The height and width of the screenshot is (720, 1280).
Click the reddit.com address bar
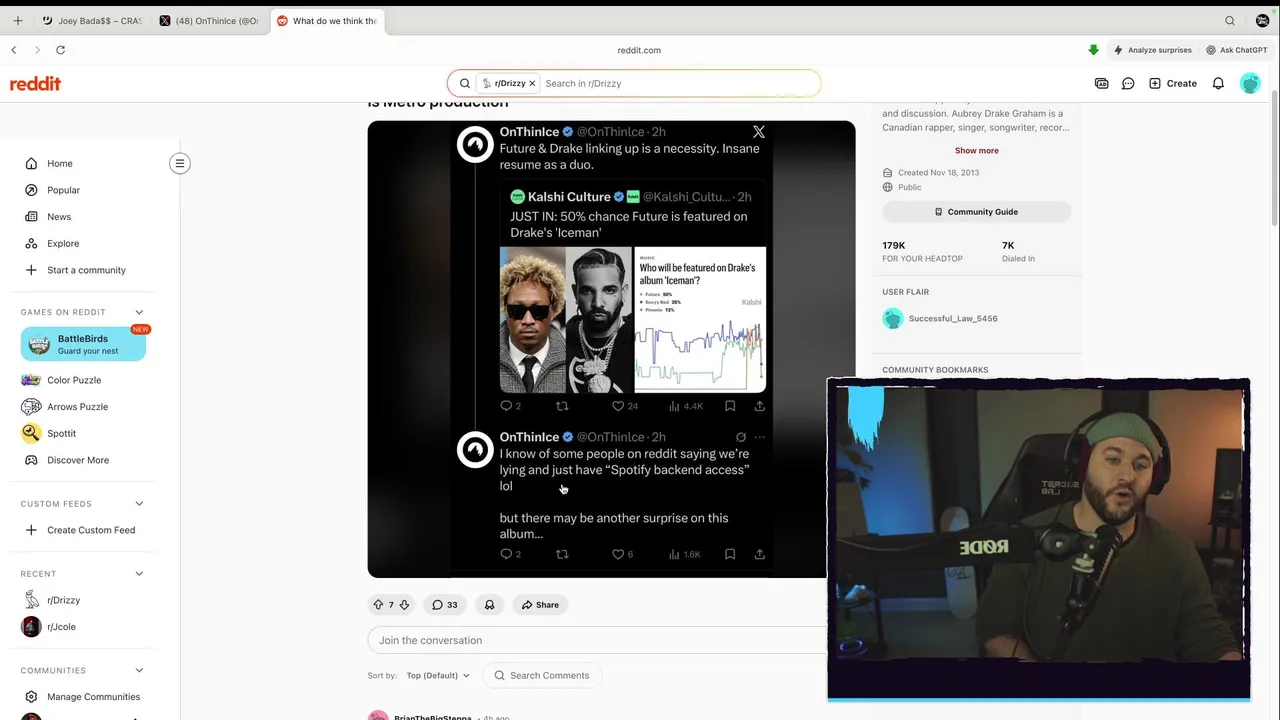pyautogui.click(x=639, y=50)
